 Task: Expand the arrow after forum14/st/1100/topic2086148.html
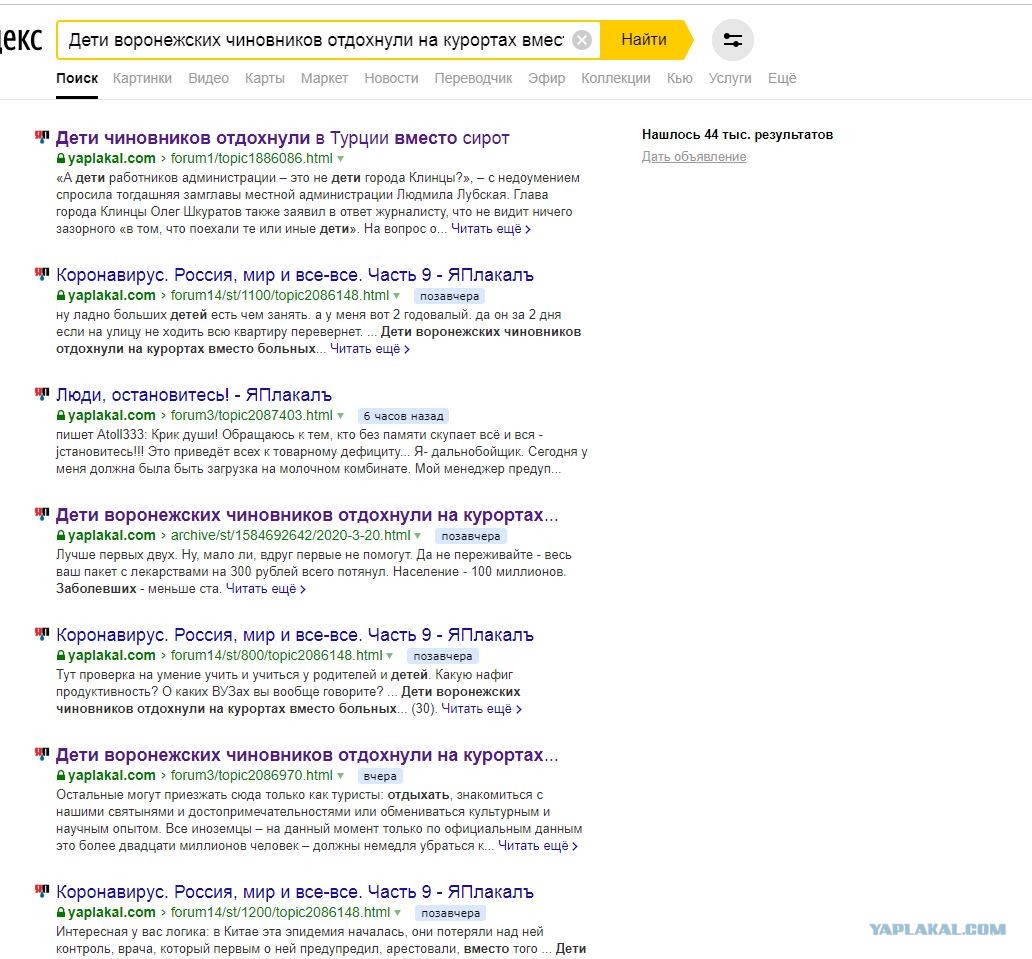pos(396,296)
